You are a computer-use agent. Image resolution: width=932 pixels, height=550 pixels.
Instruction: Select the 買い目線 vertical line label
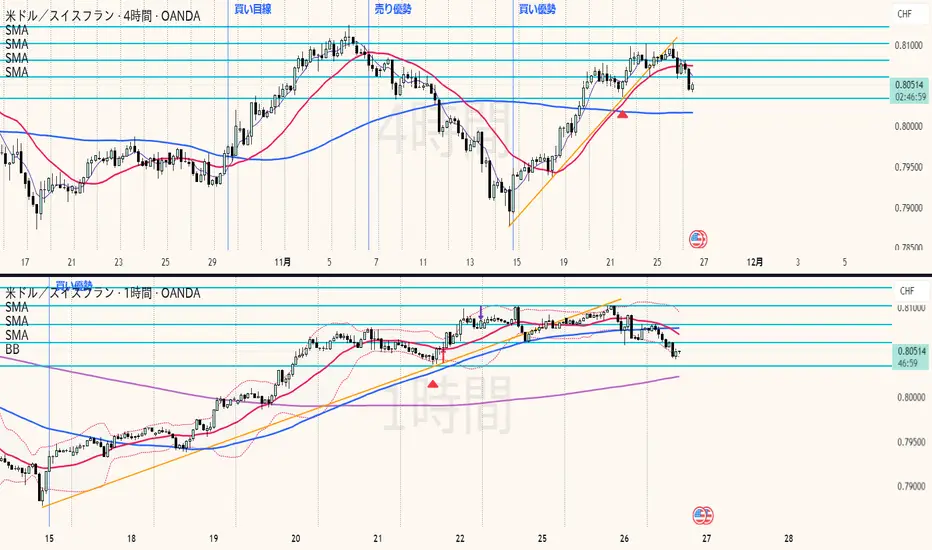coord(253,9)
